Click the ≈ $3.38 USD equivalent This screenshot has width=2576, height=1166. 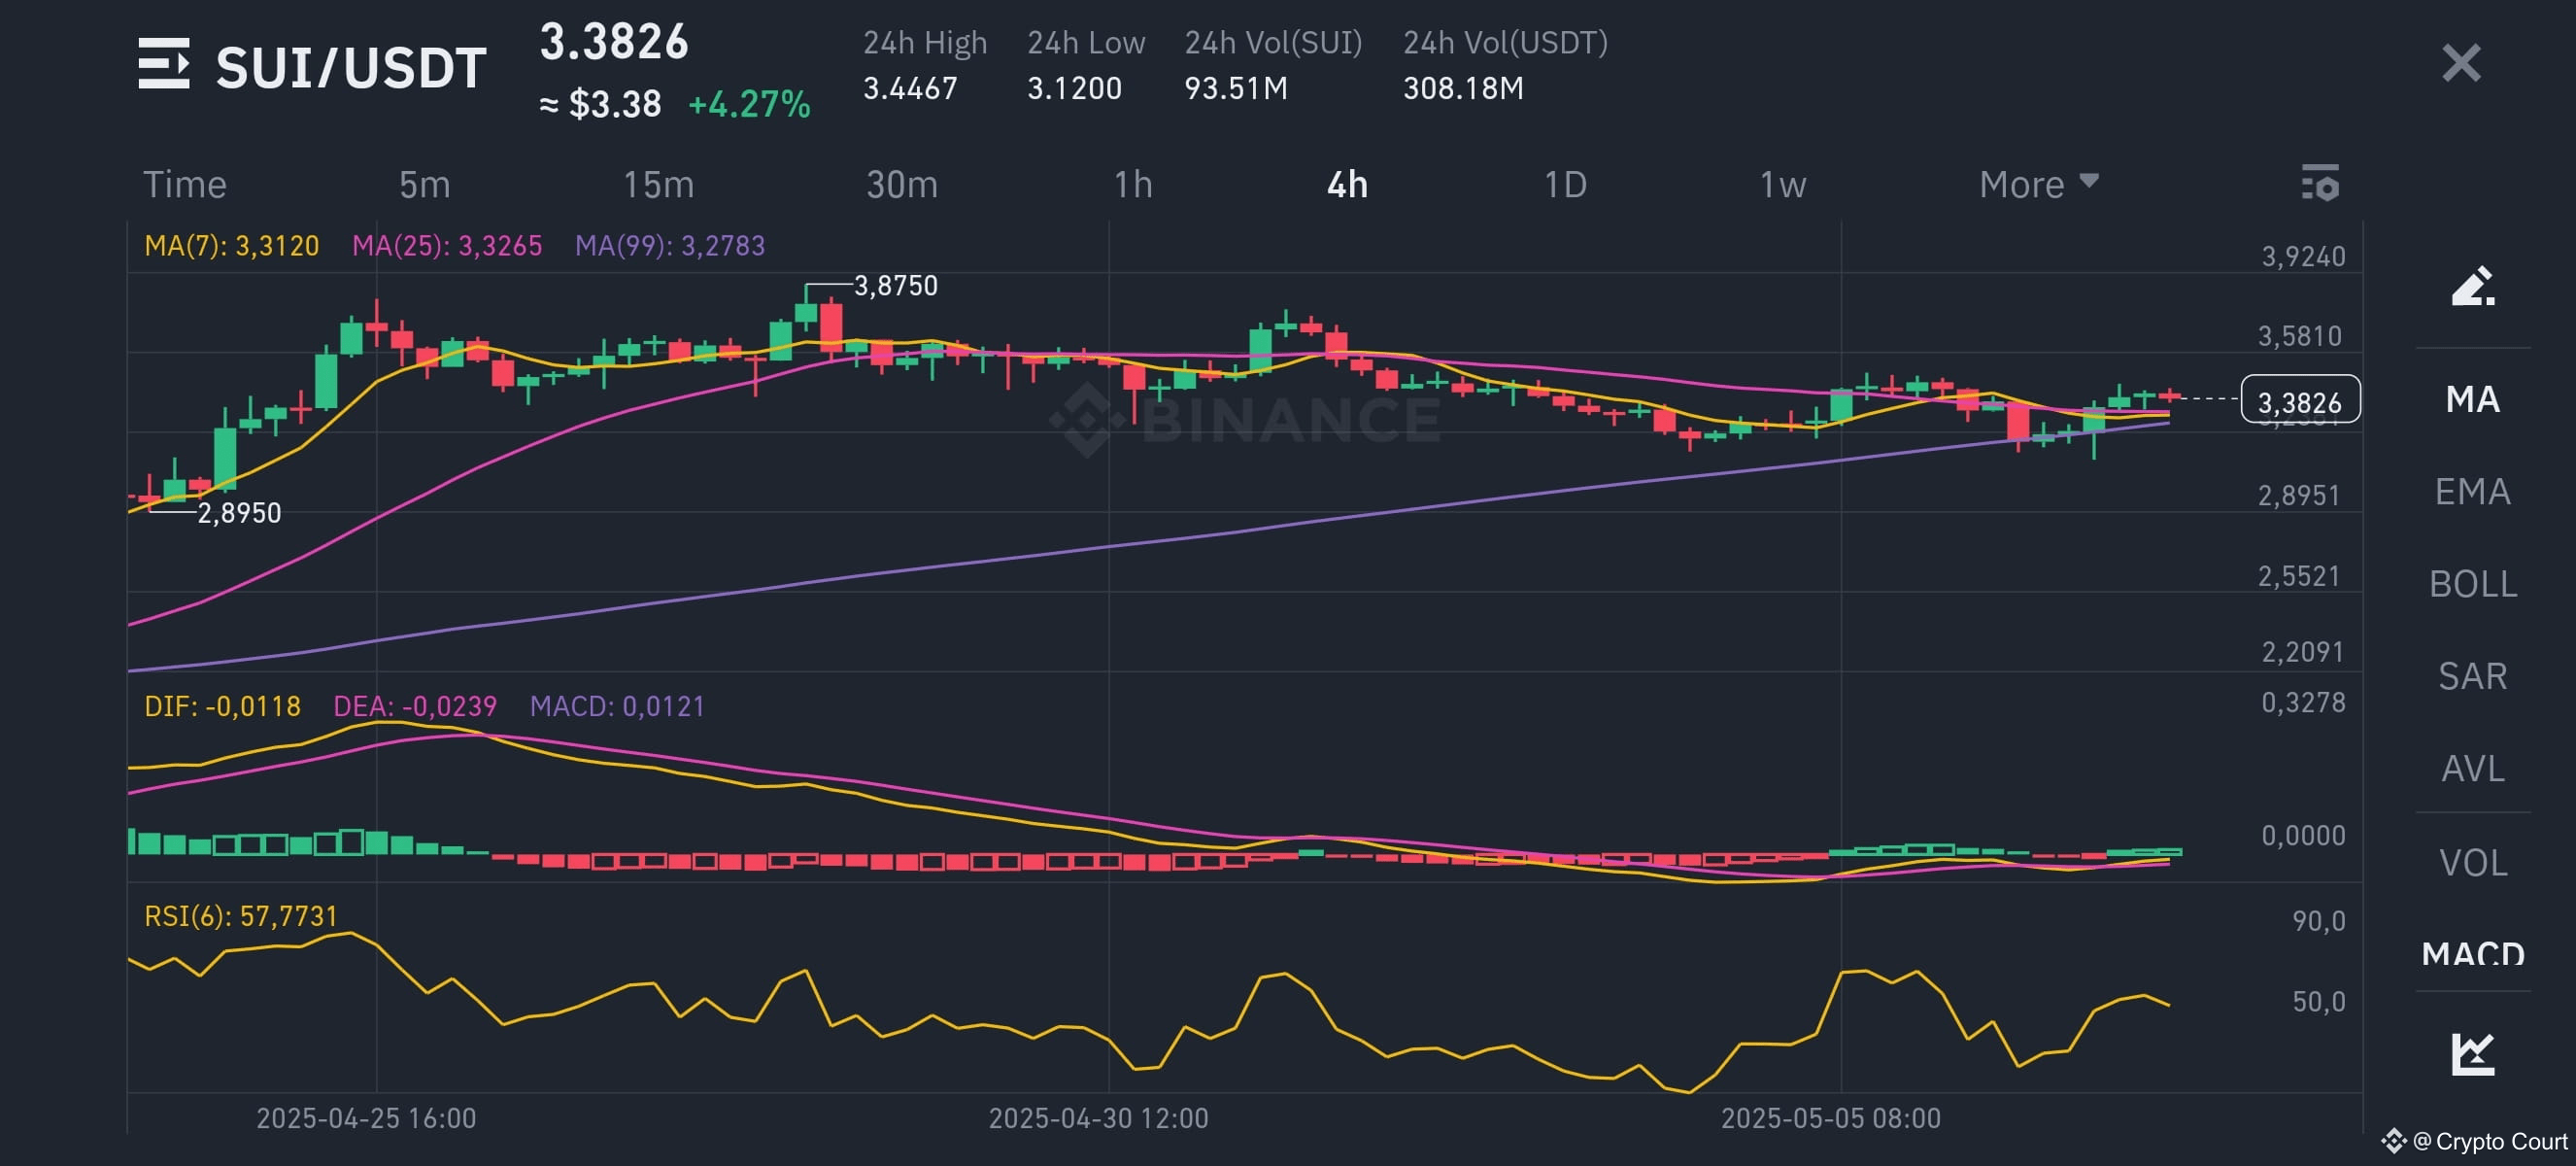pyautogui.click(x=600, y=104)
